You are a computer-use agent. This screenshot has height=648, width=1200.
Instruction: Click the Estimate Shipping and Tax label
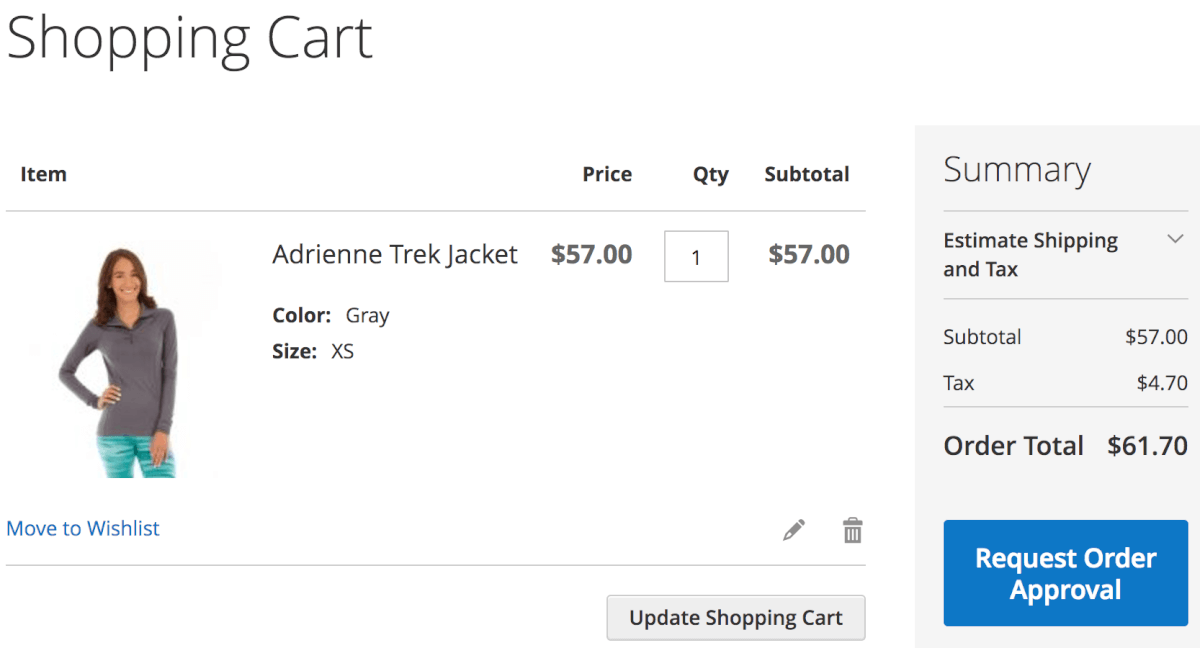click(1030, 255)
